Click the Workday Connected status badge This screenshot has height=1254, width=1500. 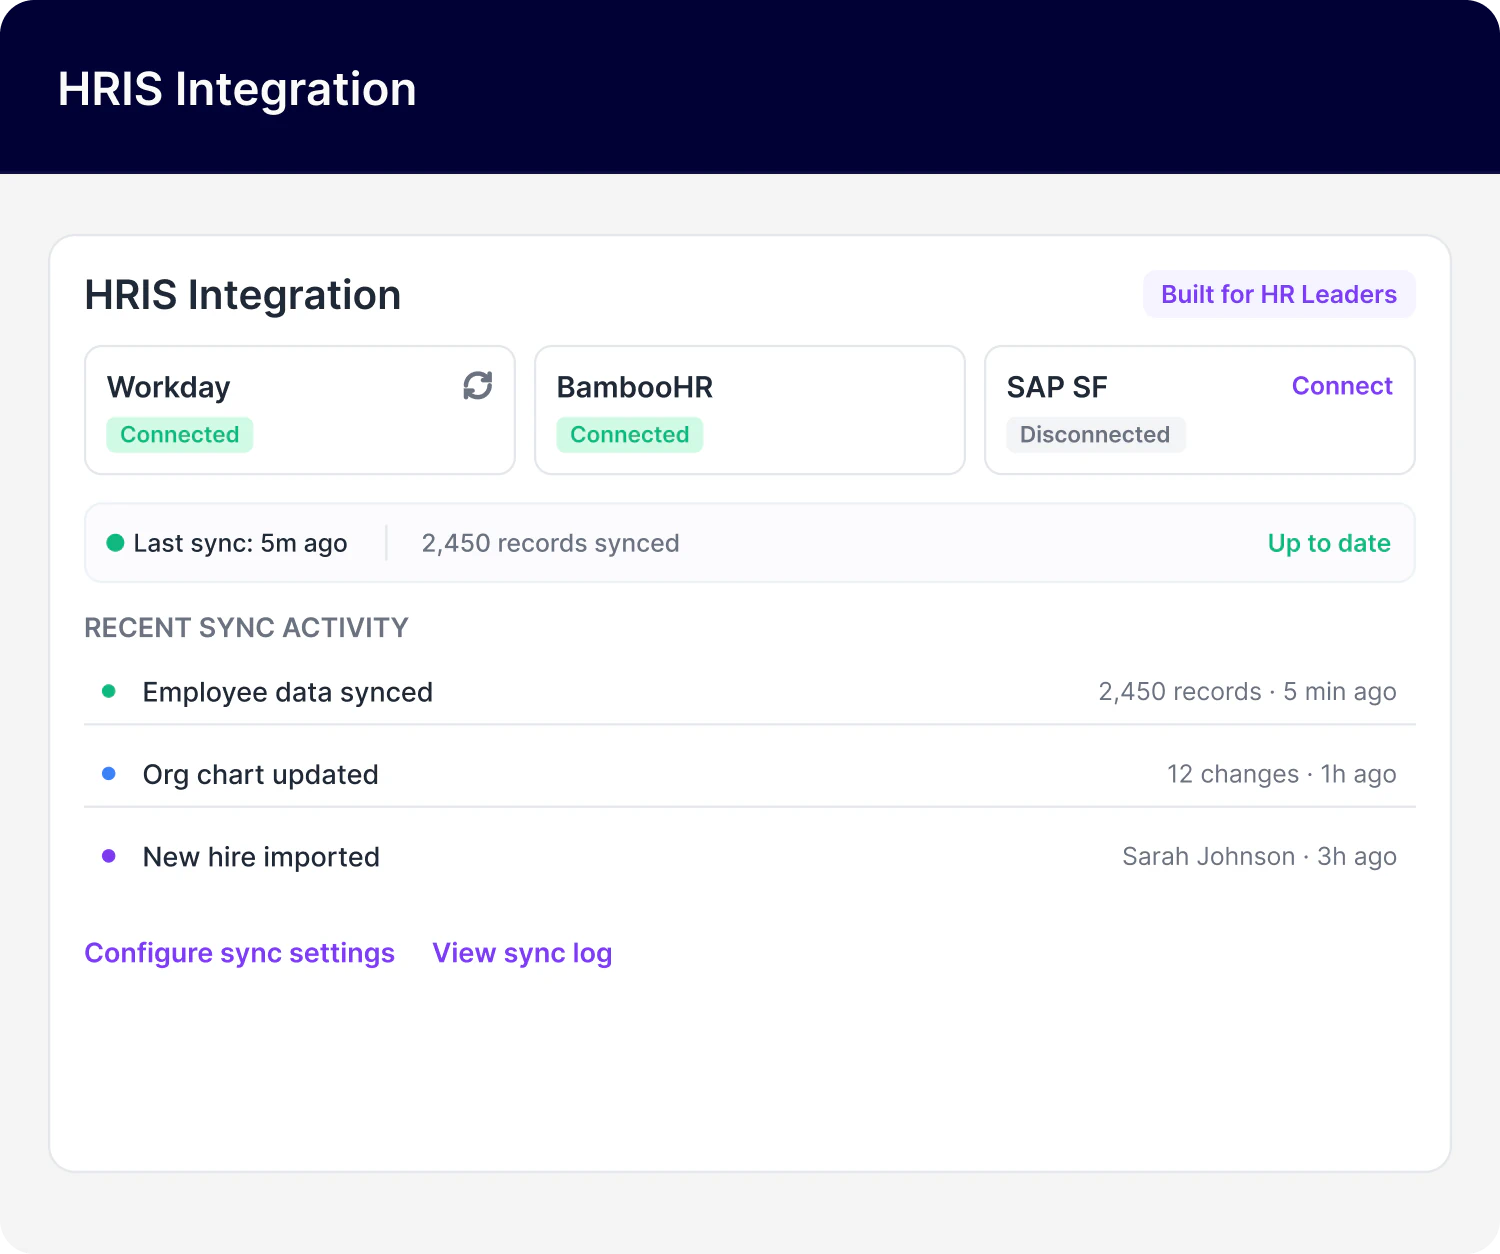tap(180, 435)
